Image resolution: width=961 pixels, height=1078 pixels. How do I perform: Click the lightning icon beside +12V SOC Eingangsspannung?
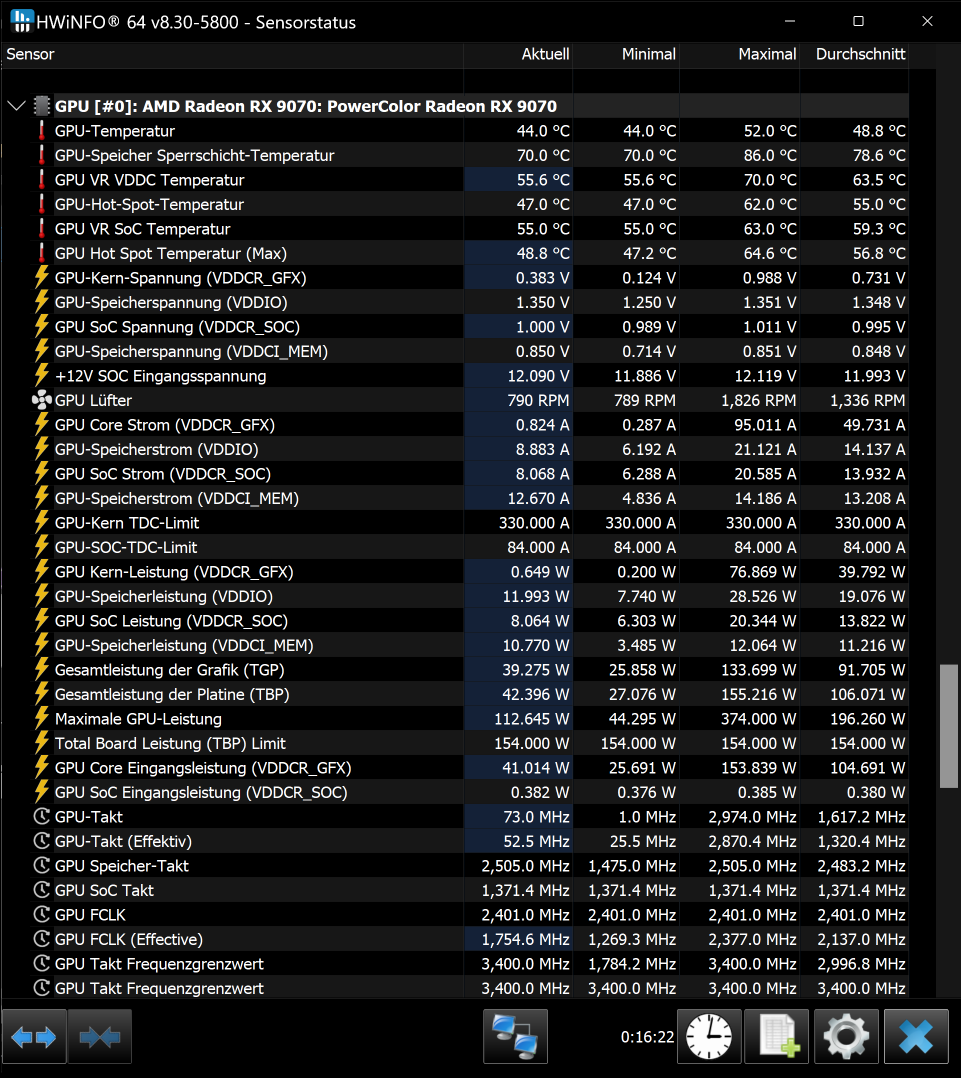coord(41,376)
